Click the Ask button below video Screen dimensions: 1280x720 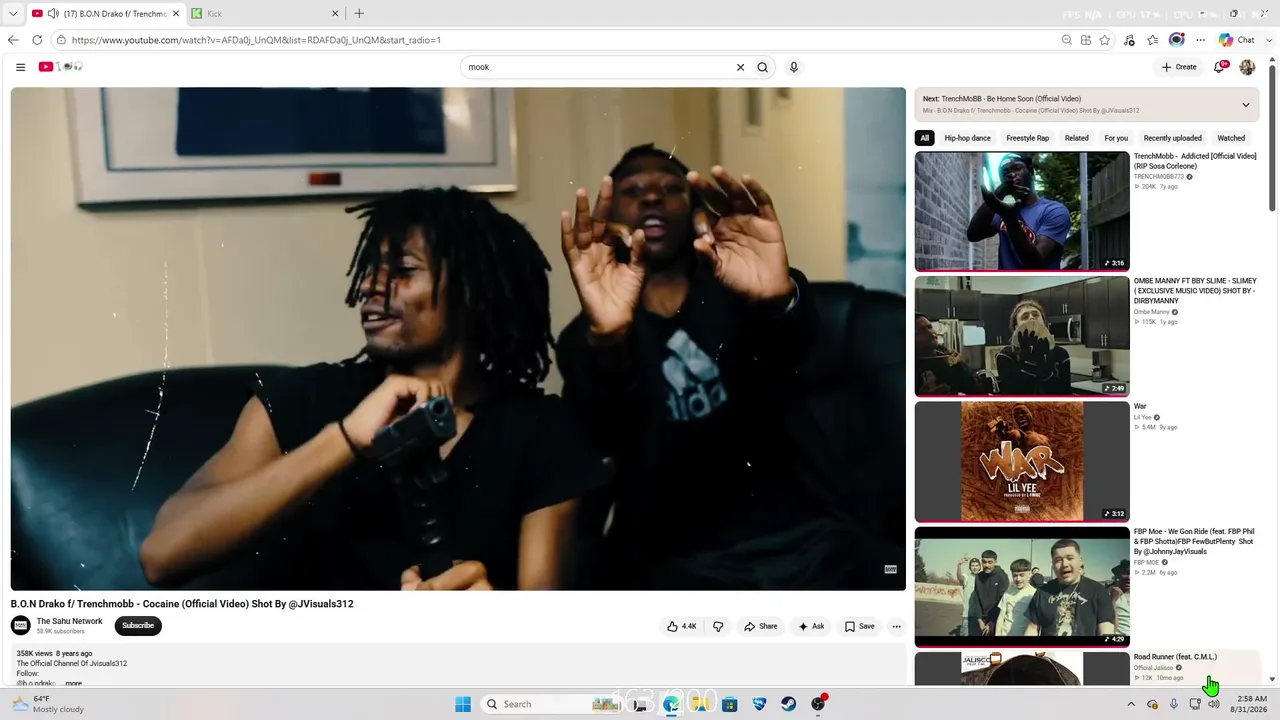tap(811, 626)
